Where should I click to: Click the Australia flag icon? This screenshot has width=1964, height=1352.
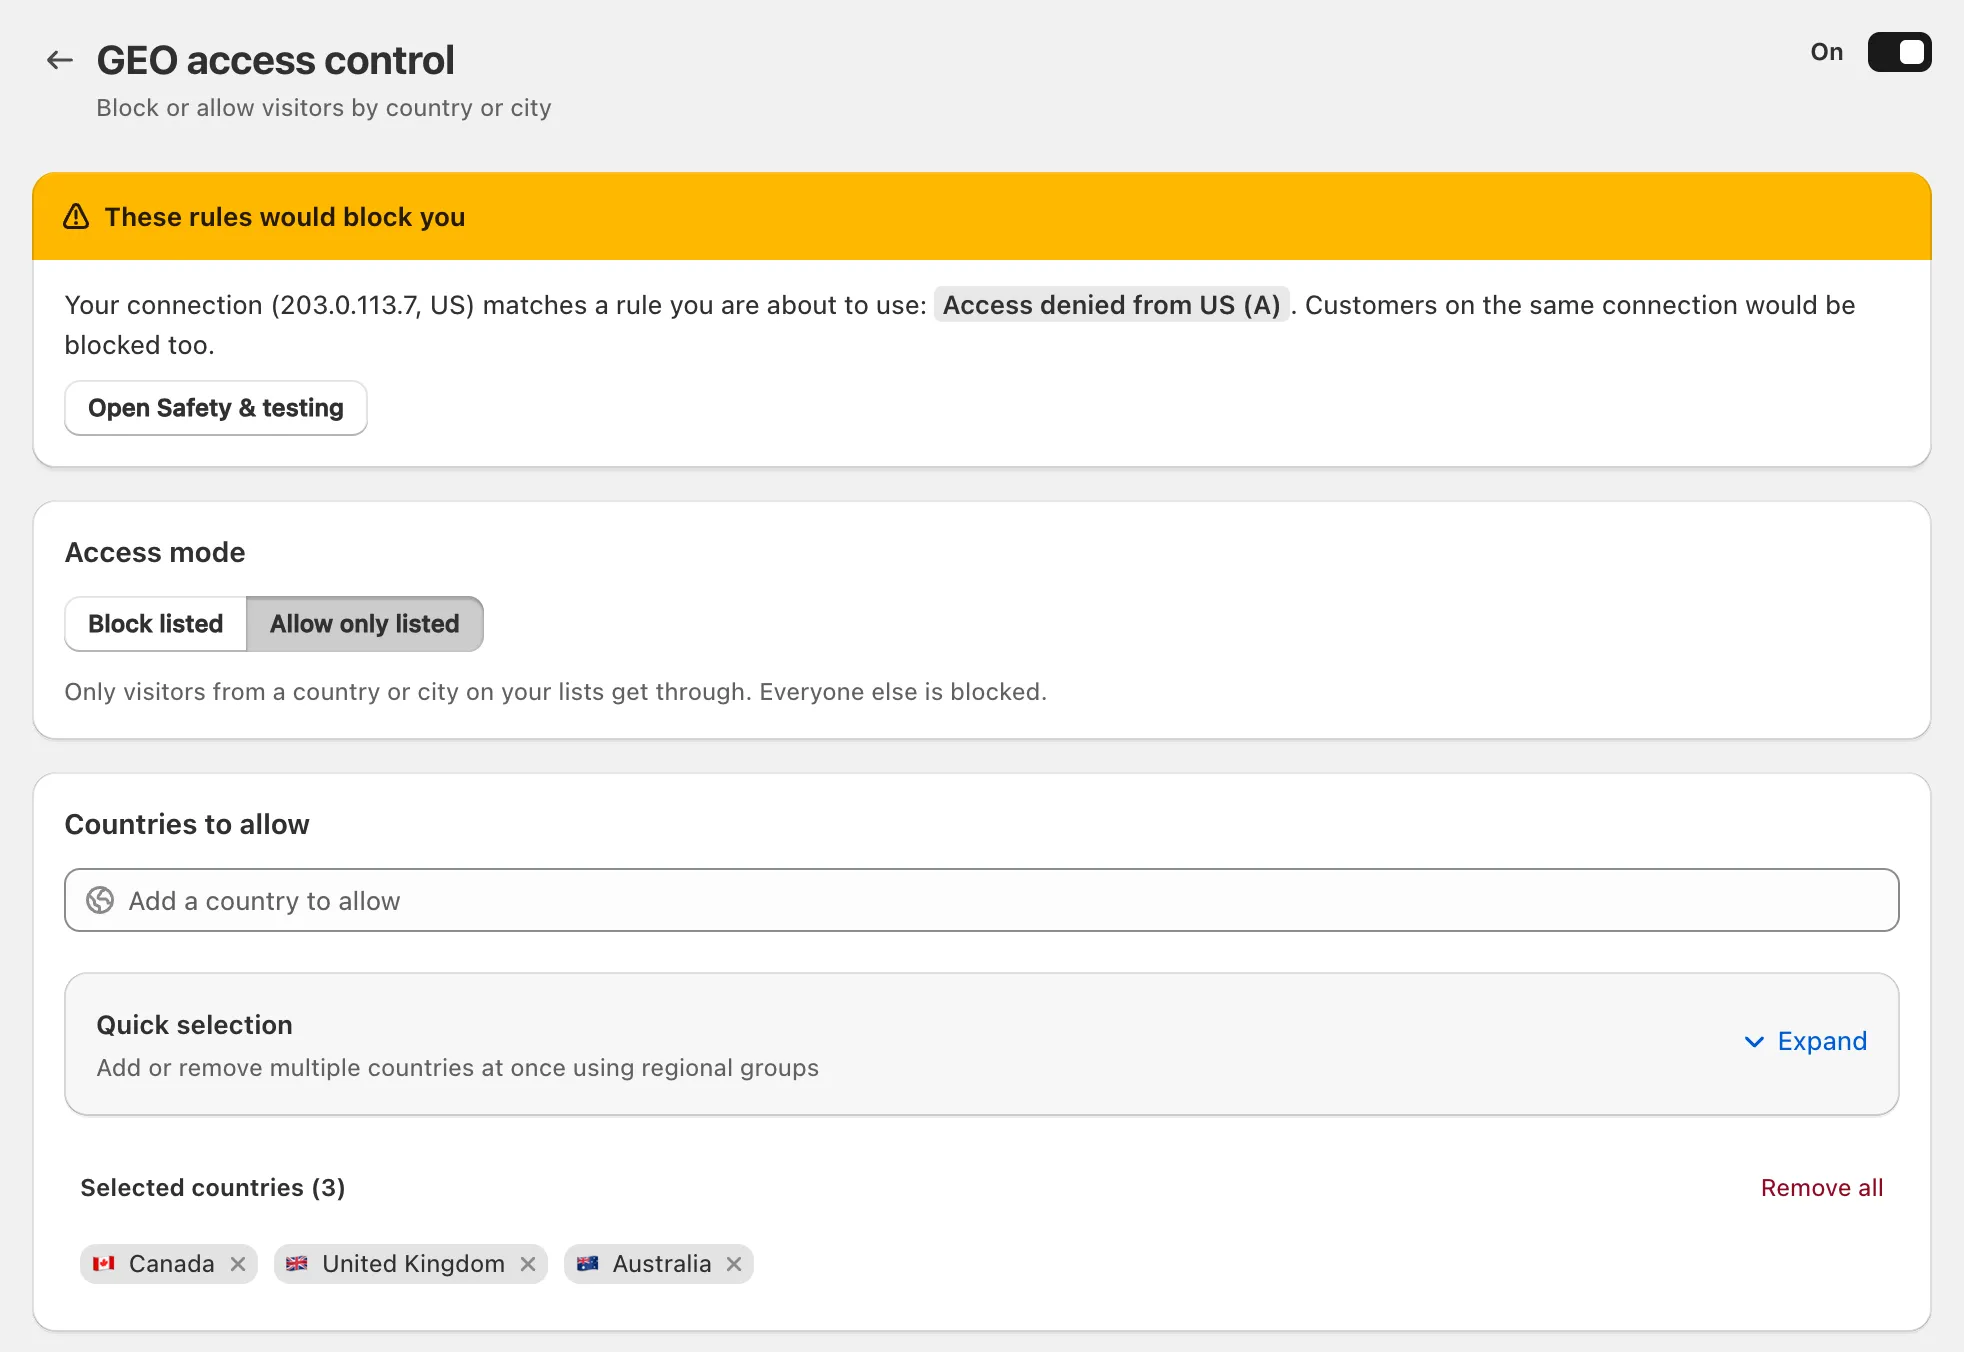pyautogui.click(x=588, y=1264)
